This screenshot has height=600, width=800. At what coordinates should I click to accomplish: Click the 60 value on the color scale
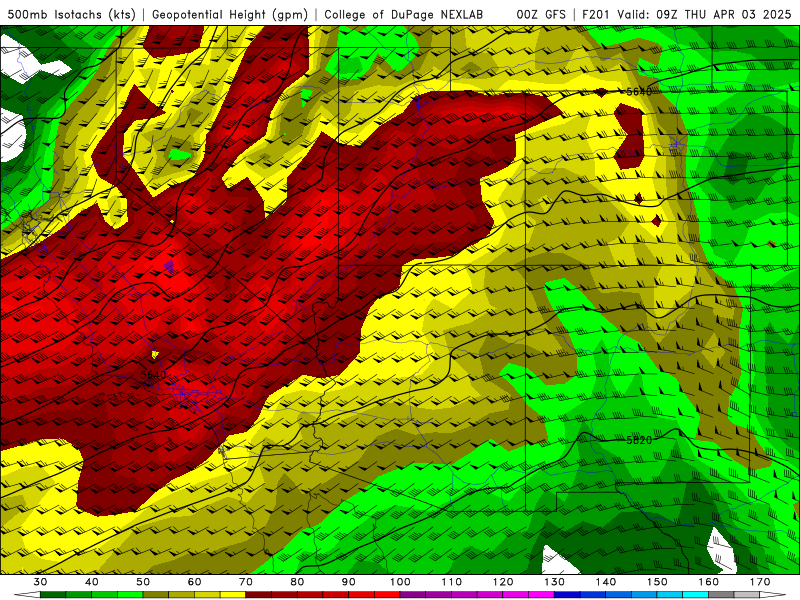(194, 582)
